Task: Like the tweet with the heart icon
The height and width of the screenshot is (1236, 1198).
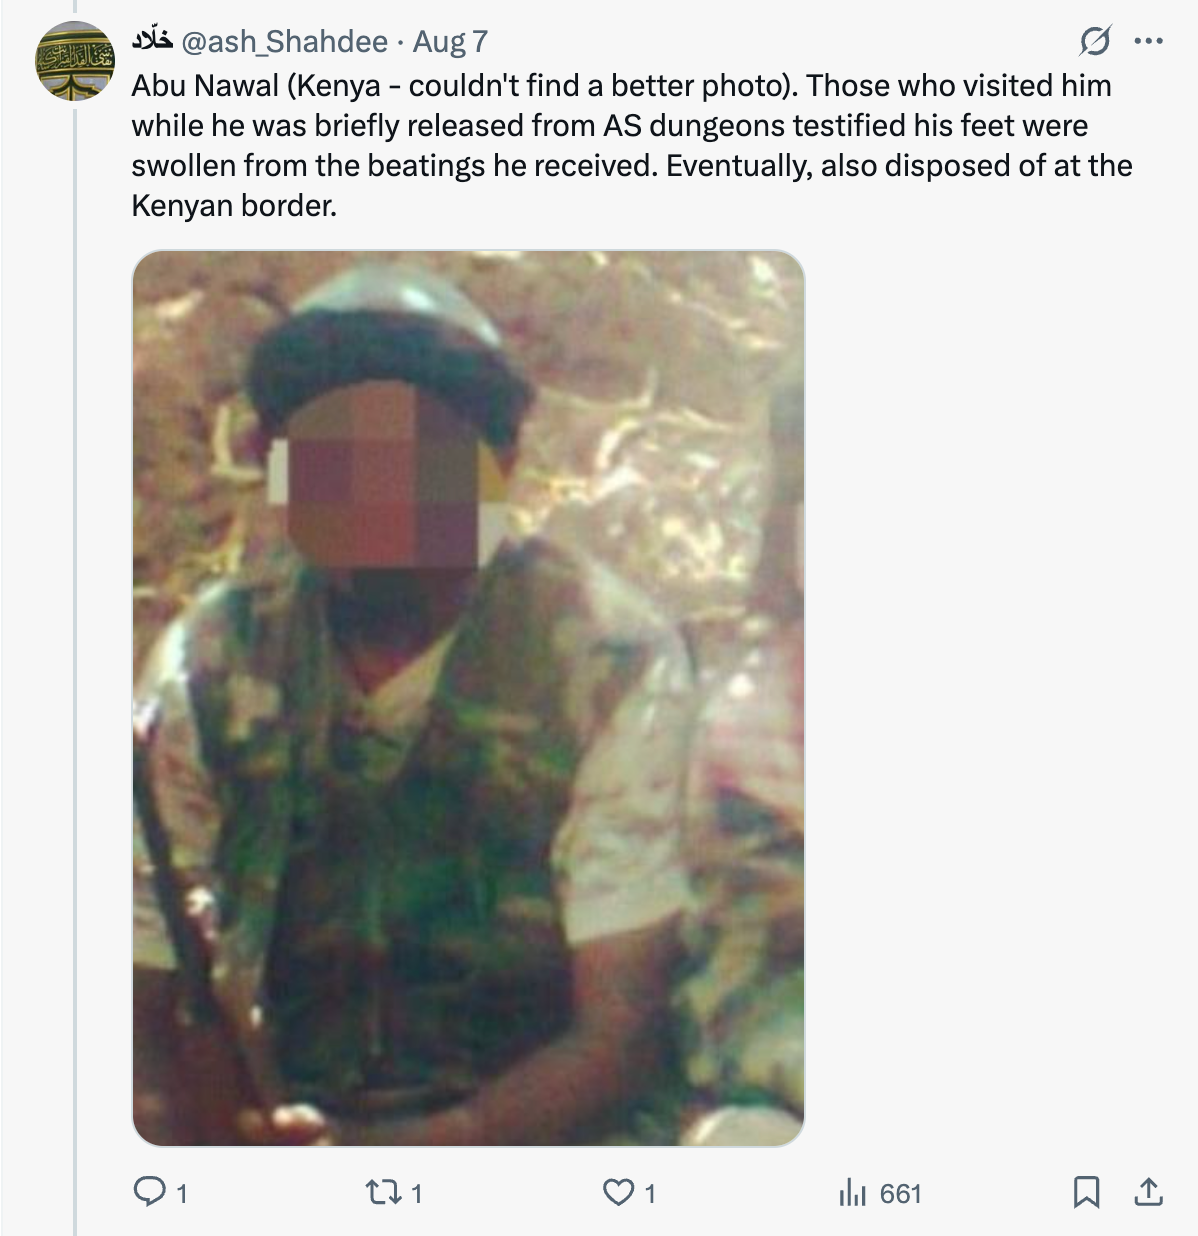Action: [x=618, y=1191]
